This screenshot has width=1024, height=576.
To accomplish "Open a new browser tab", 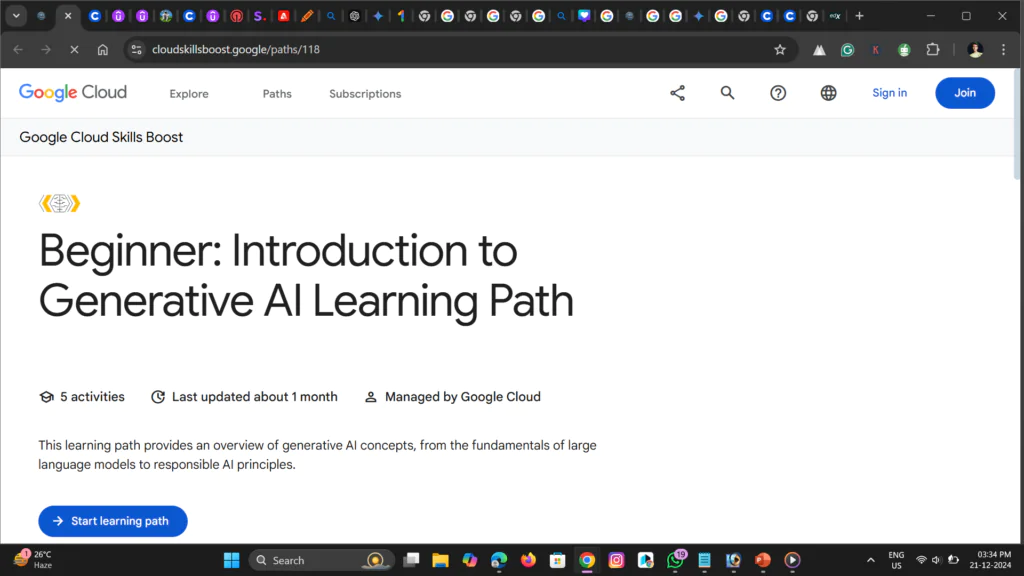I will click(x=859, y=16).
